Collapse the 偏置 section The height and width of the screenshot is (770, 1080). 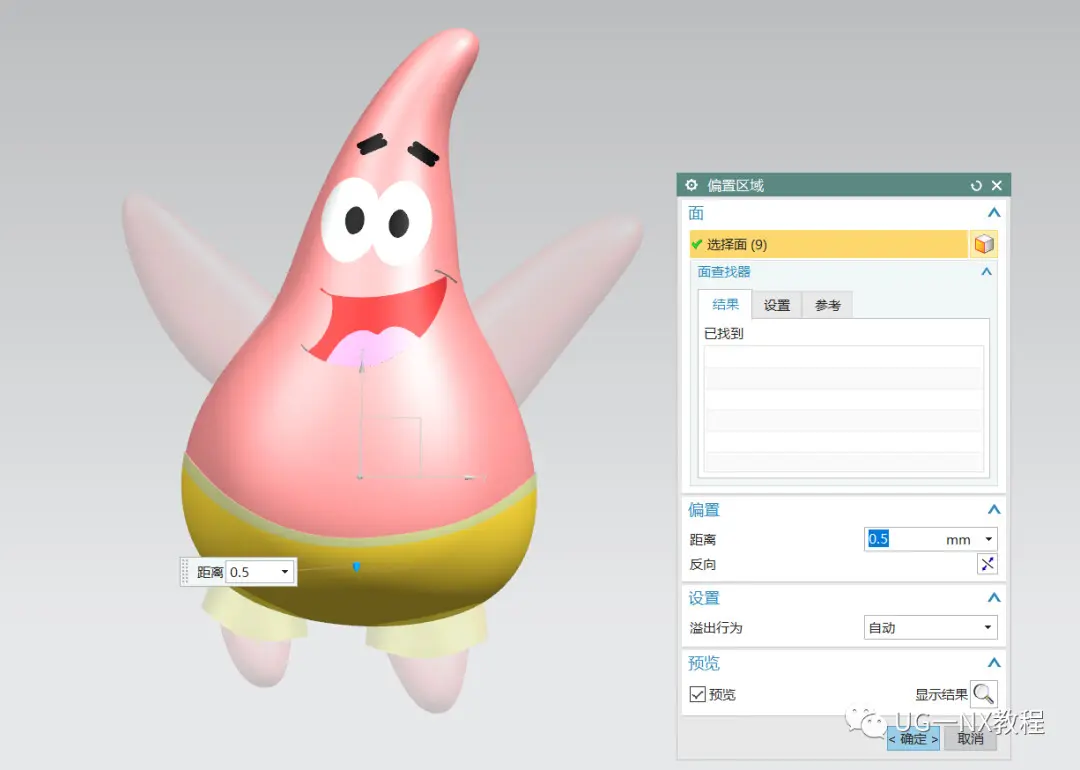click(993, 510)
